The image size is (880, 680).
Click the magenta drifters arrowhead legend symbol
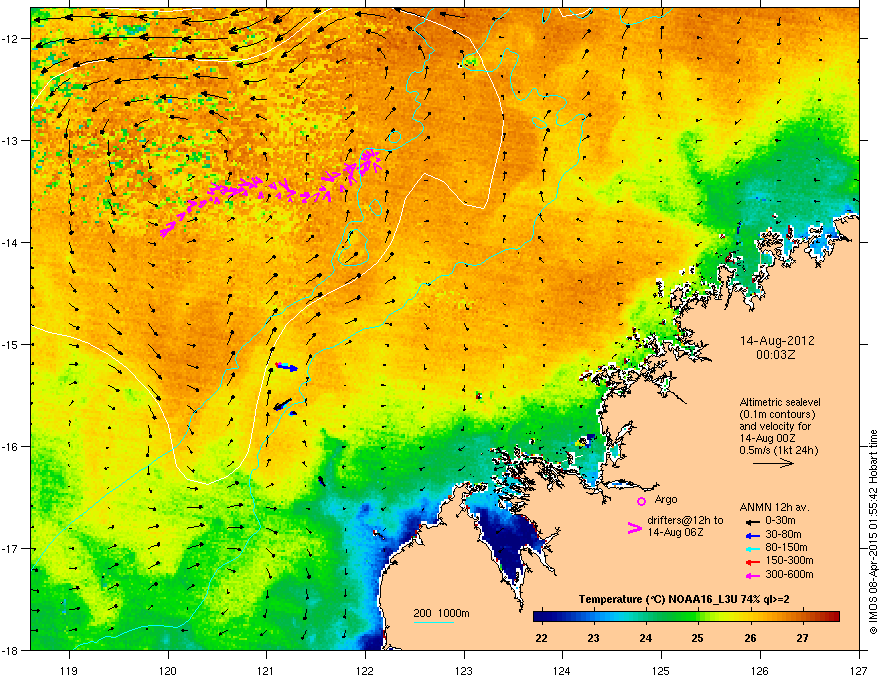pos(635,528)
